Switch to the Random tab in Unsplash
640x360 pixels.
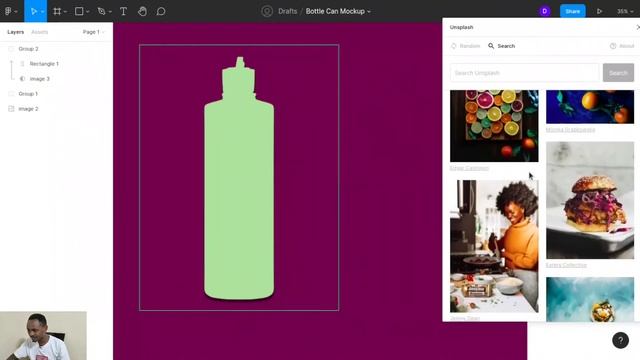coord(465,46)
